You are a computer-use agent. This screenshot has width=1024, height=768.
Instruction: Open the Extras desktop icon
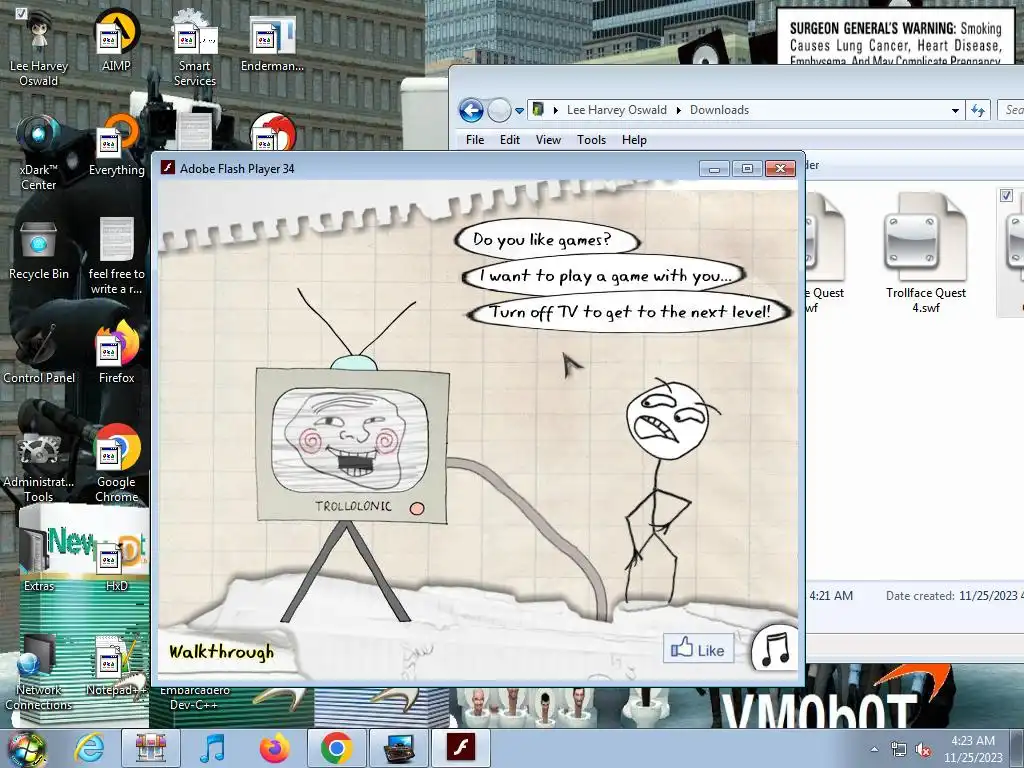(39, 560)
